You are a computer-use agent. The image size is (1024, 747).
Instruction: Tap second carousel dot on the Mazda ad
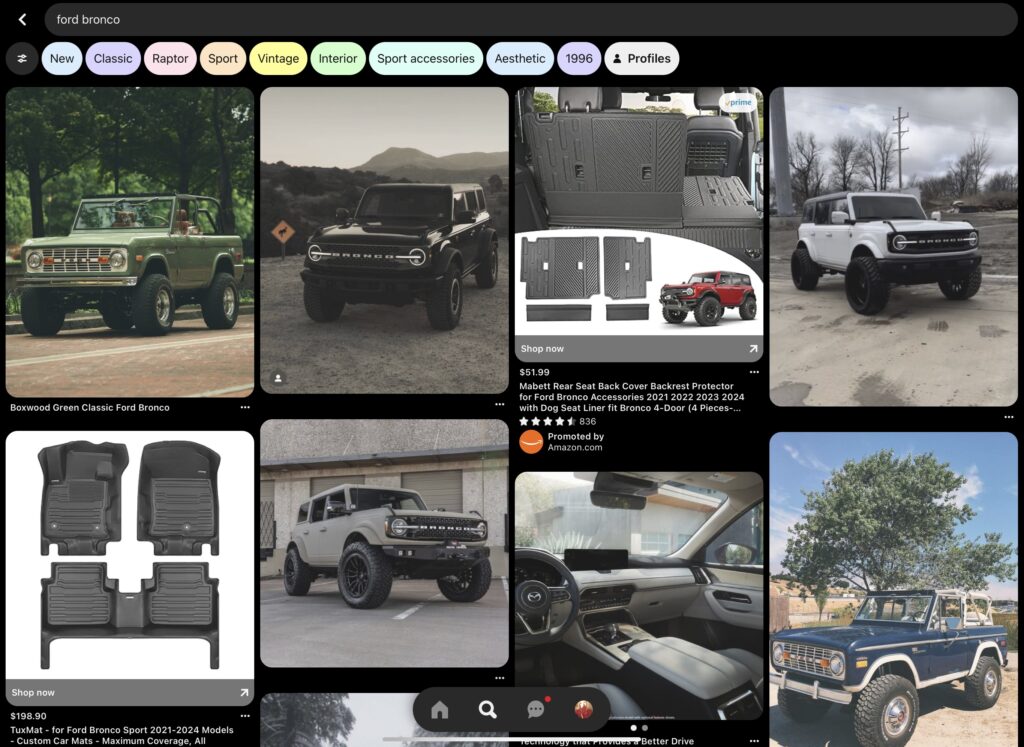(645, 727)
